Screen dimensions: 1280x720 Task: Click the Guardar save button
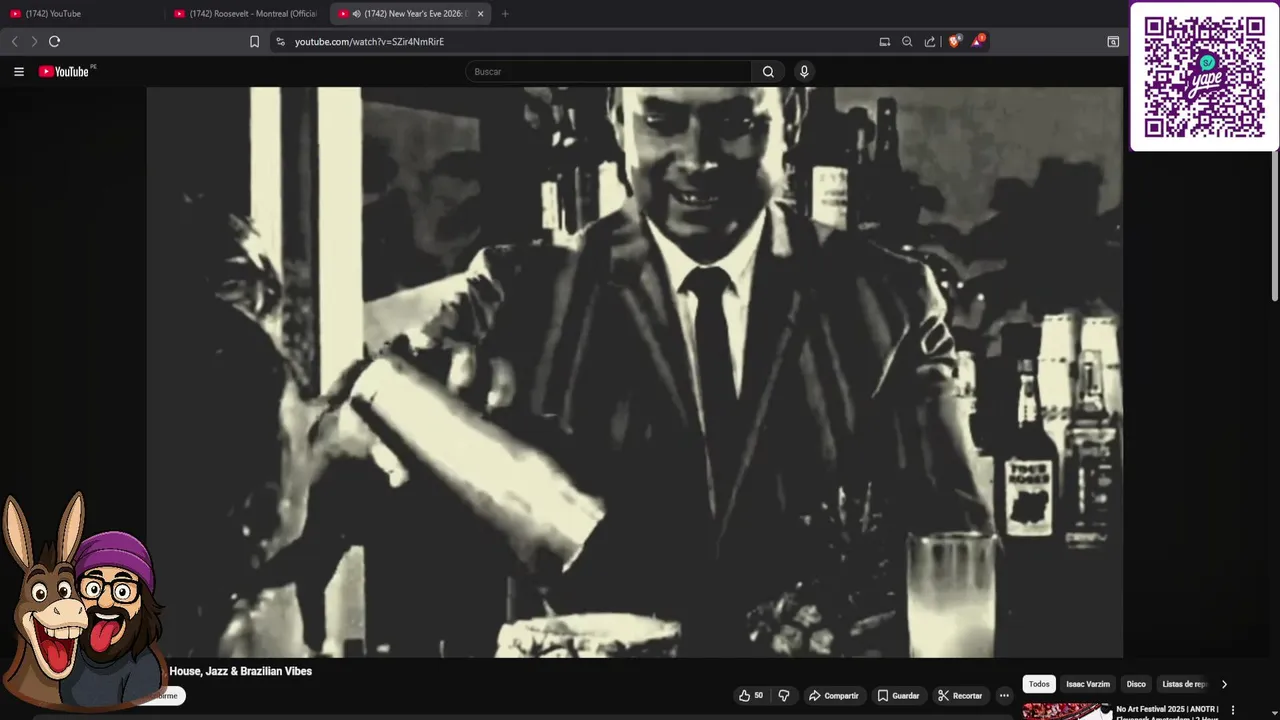click(x=898, y=696)
